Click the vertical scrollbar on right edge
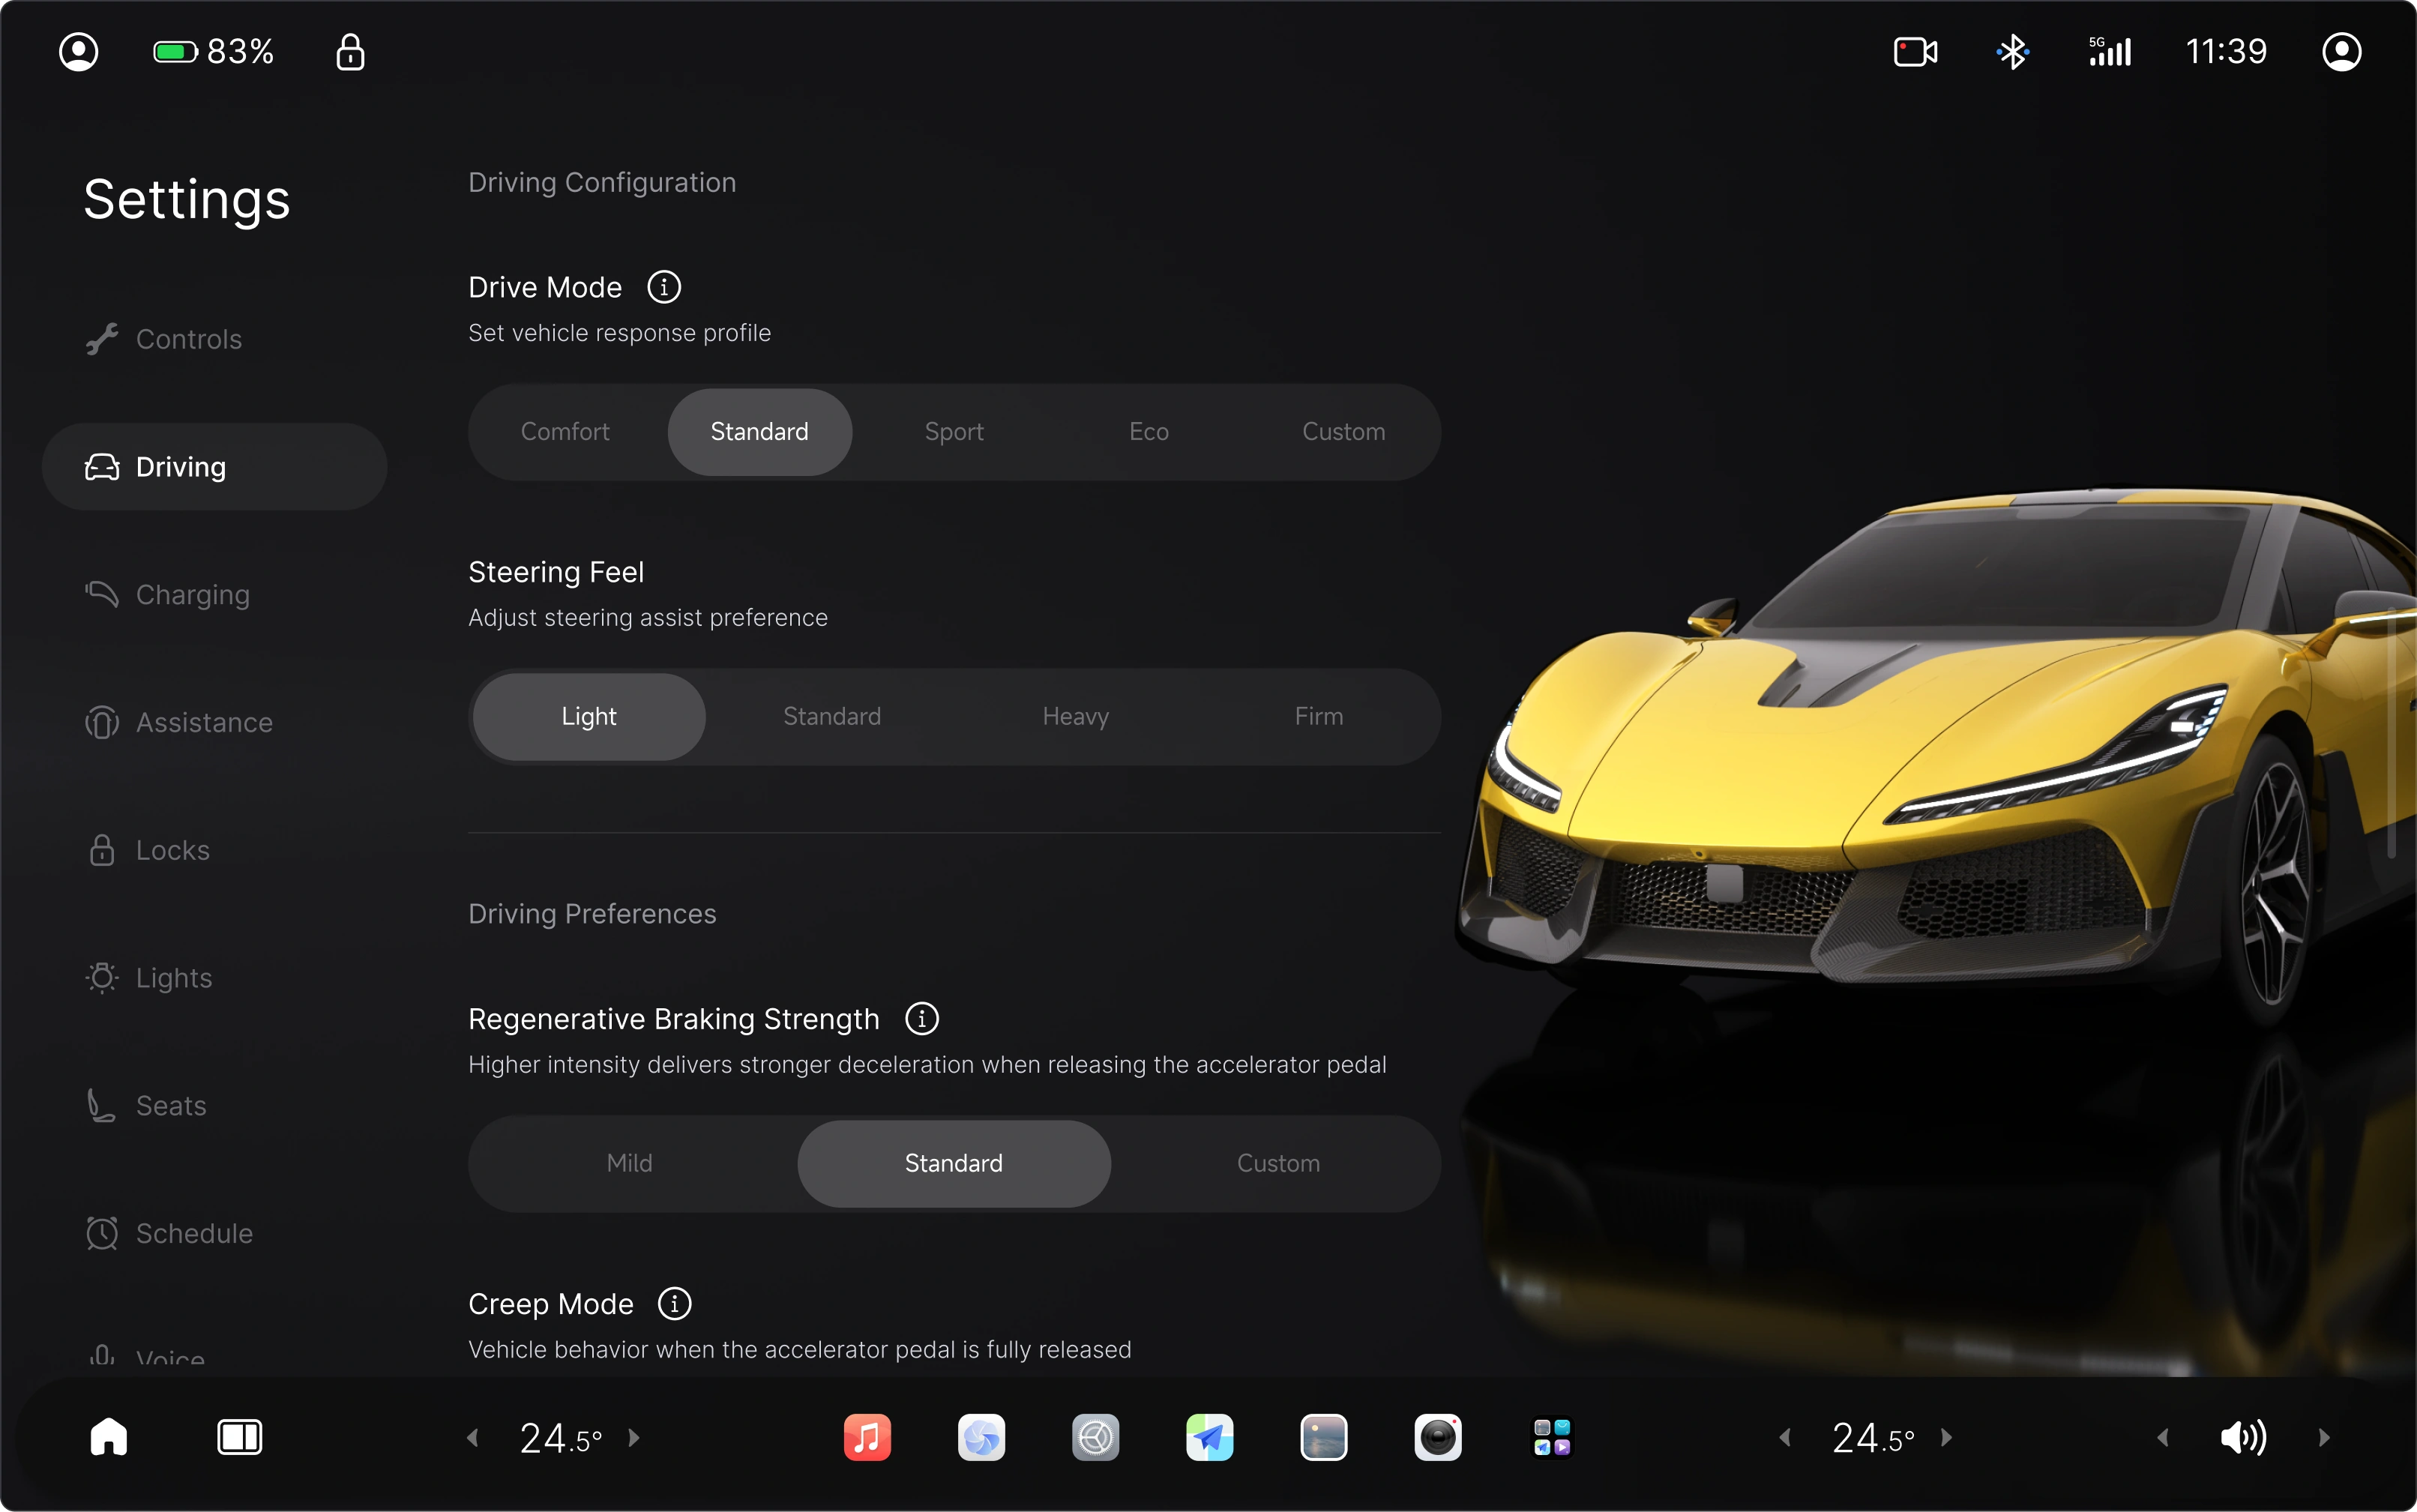Image resolution: width=2417 pixels, height=1512 pixels. pos(2391,730)
